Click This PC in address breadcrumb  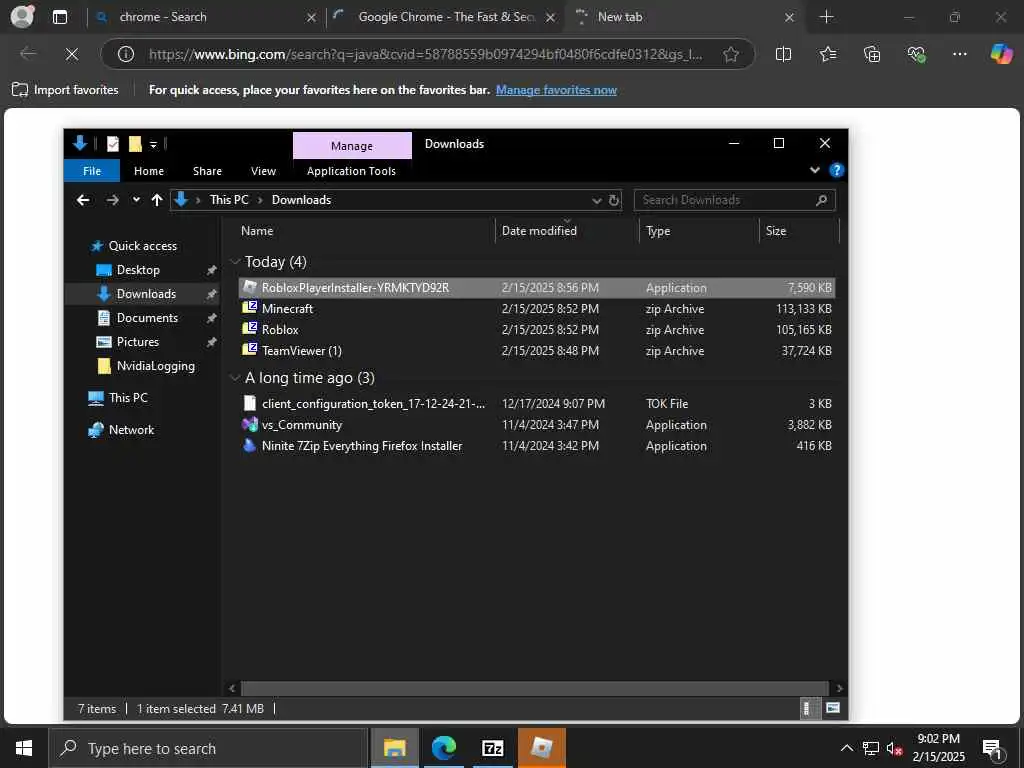coord(229,200)
